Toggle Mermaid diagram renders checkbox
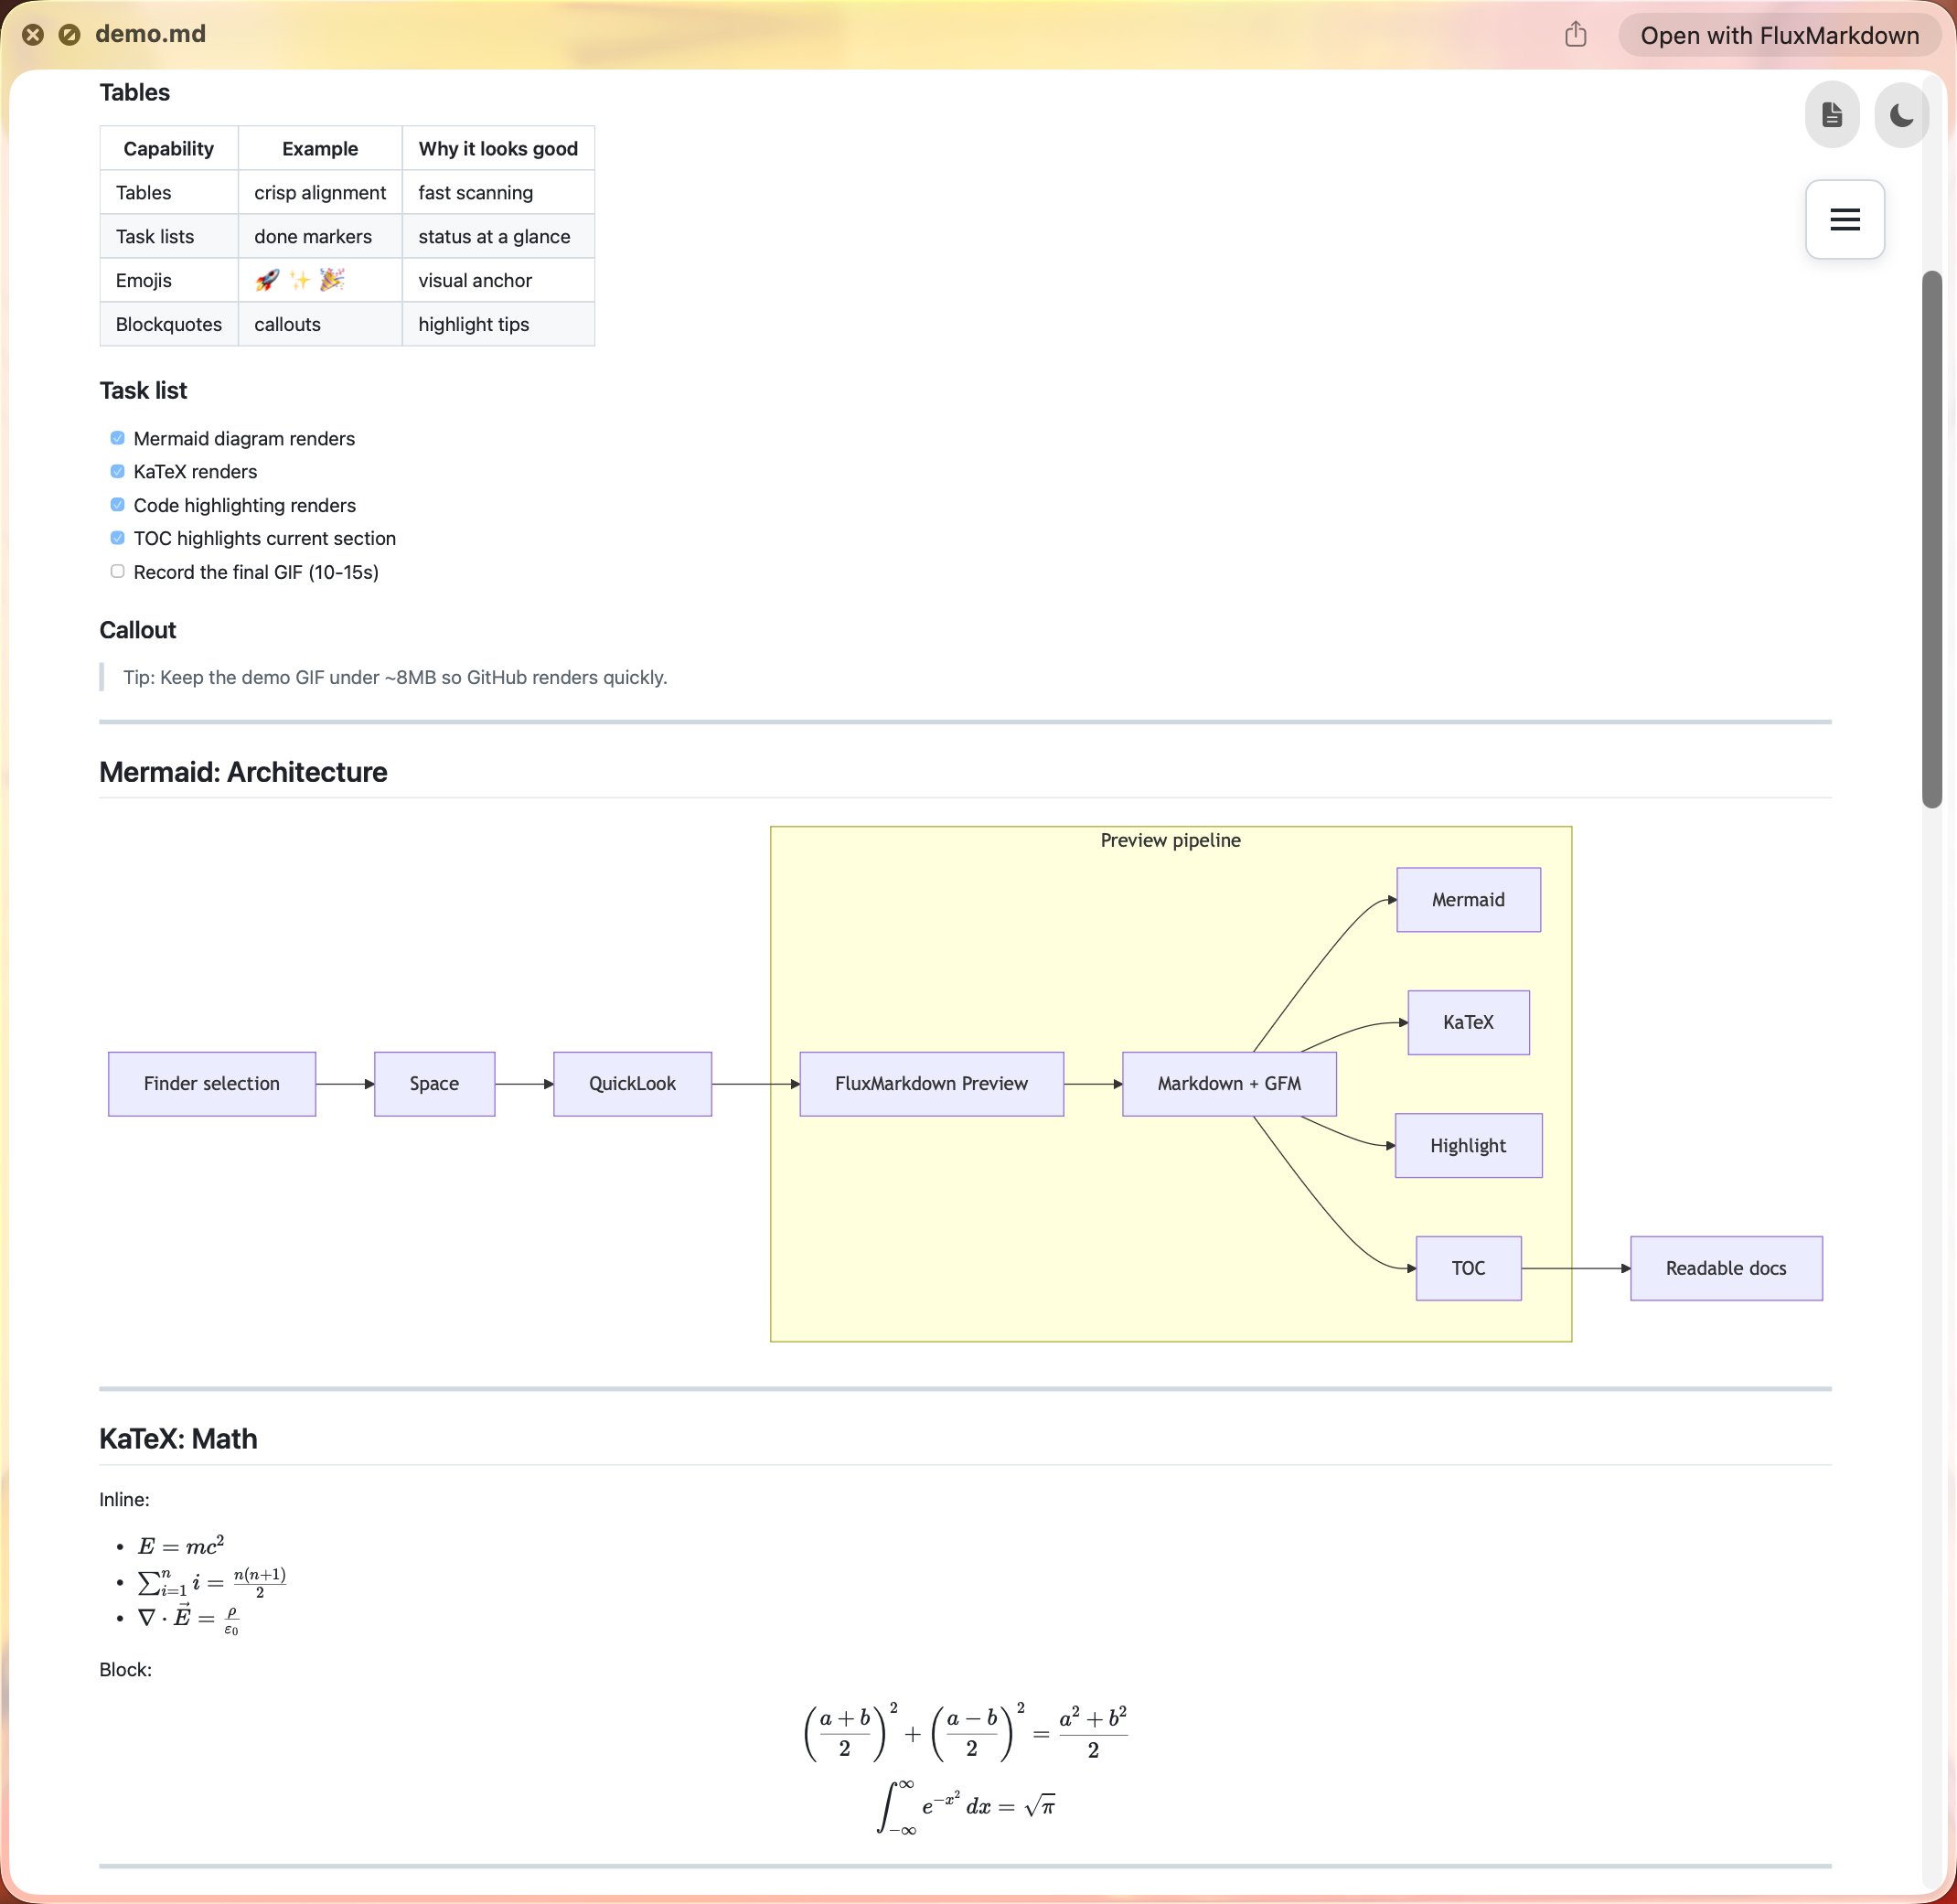This screenshot has height=1904, width=1957. click(118, 438)
